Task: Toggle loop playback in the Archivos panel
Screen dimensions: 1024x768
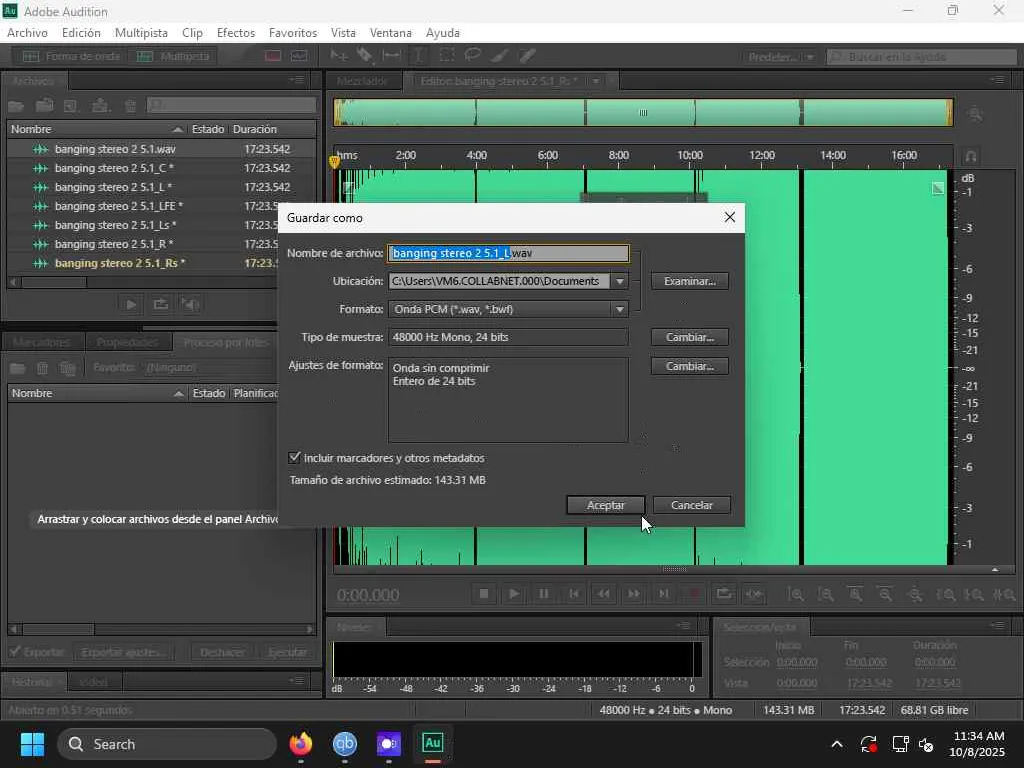Action: click(x=161, y=304)
